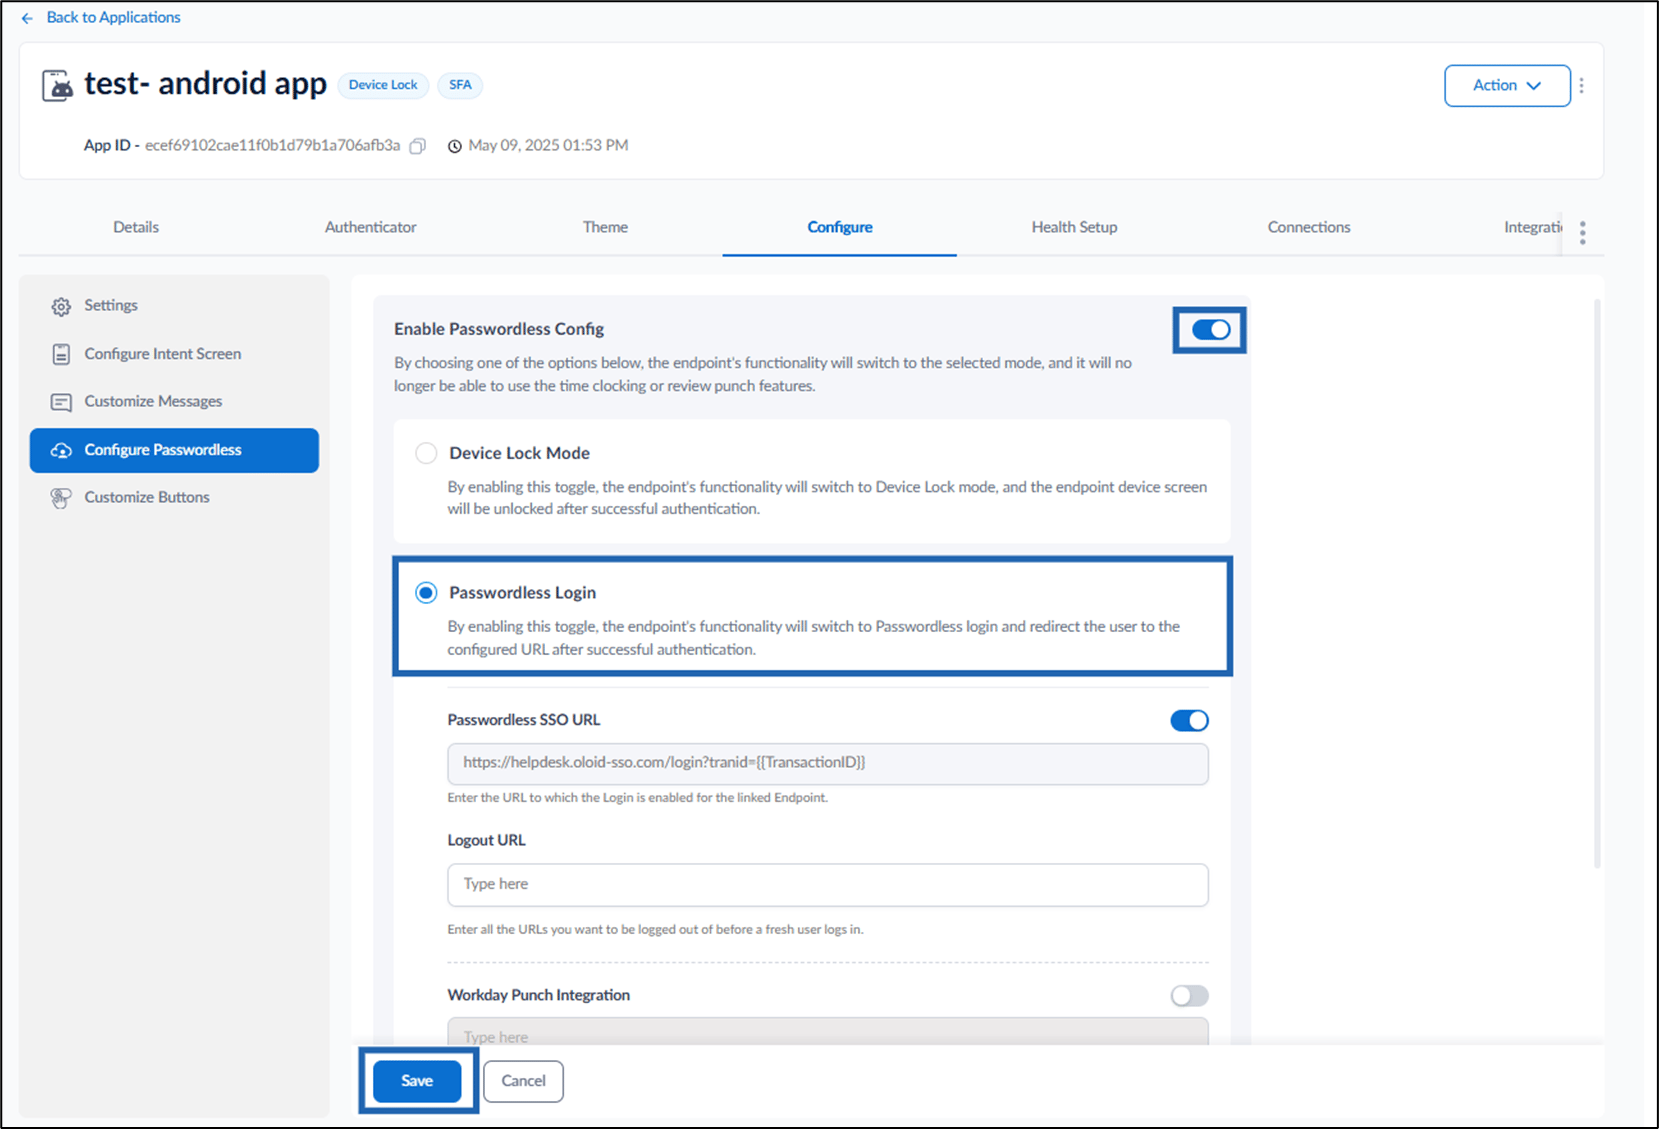The width and height of the screenshot is (1659, 1129).
Task: Click the Device Lock Mode label
Action: [x=519, y=453]
